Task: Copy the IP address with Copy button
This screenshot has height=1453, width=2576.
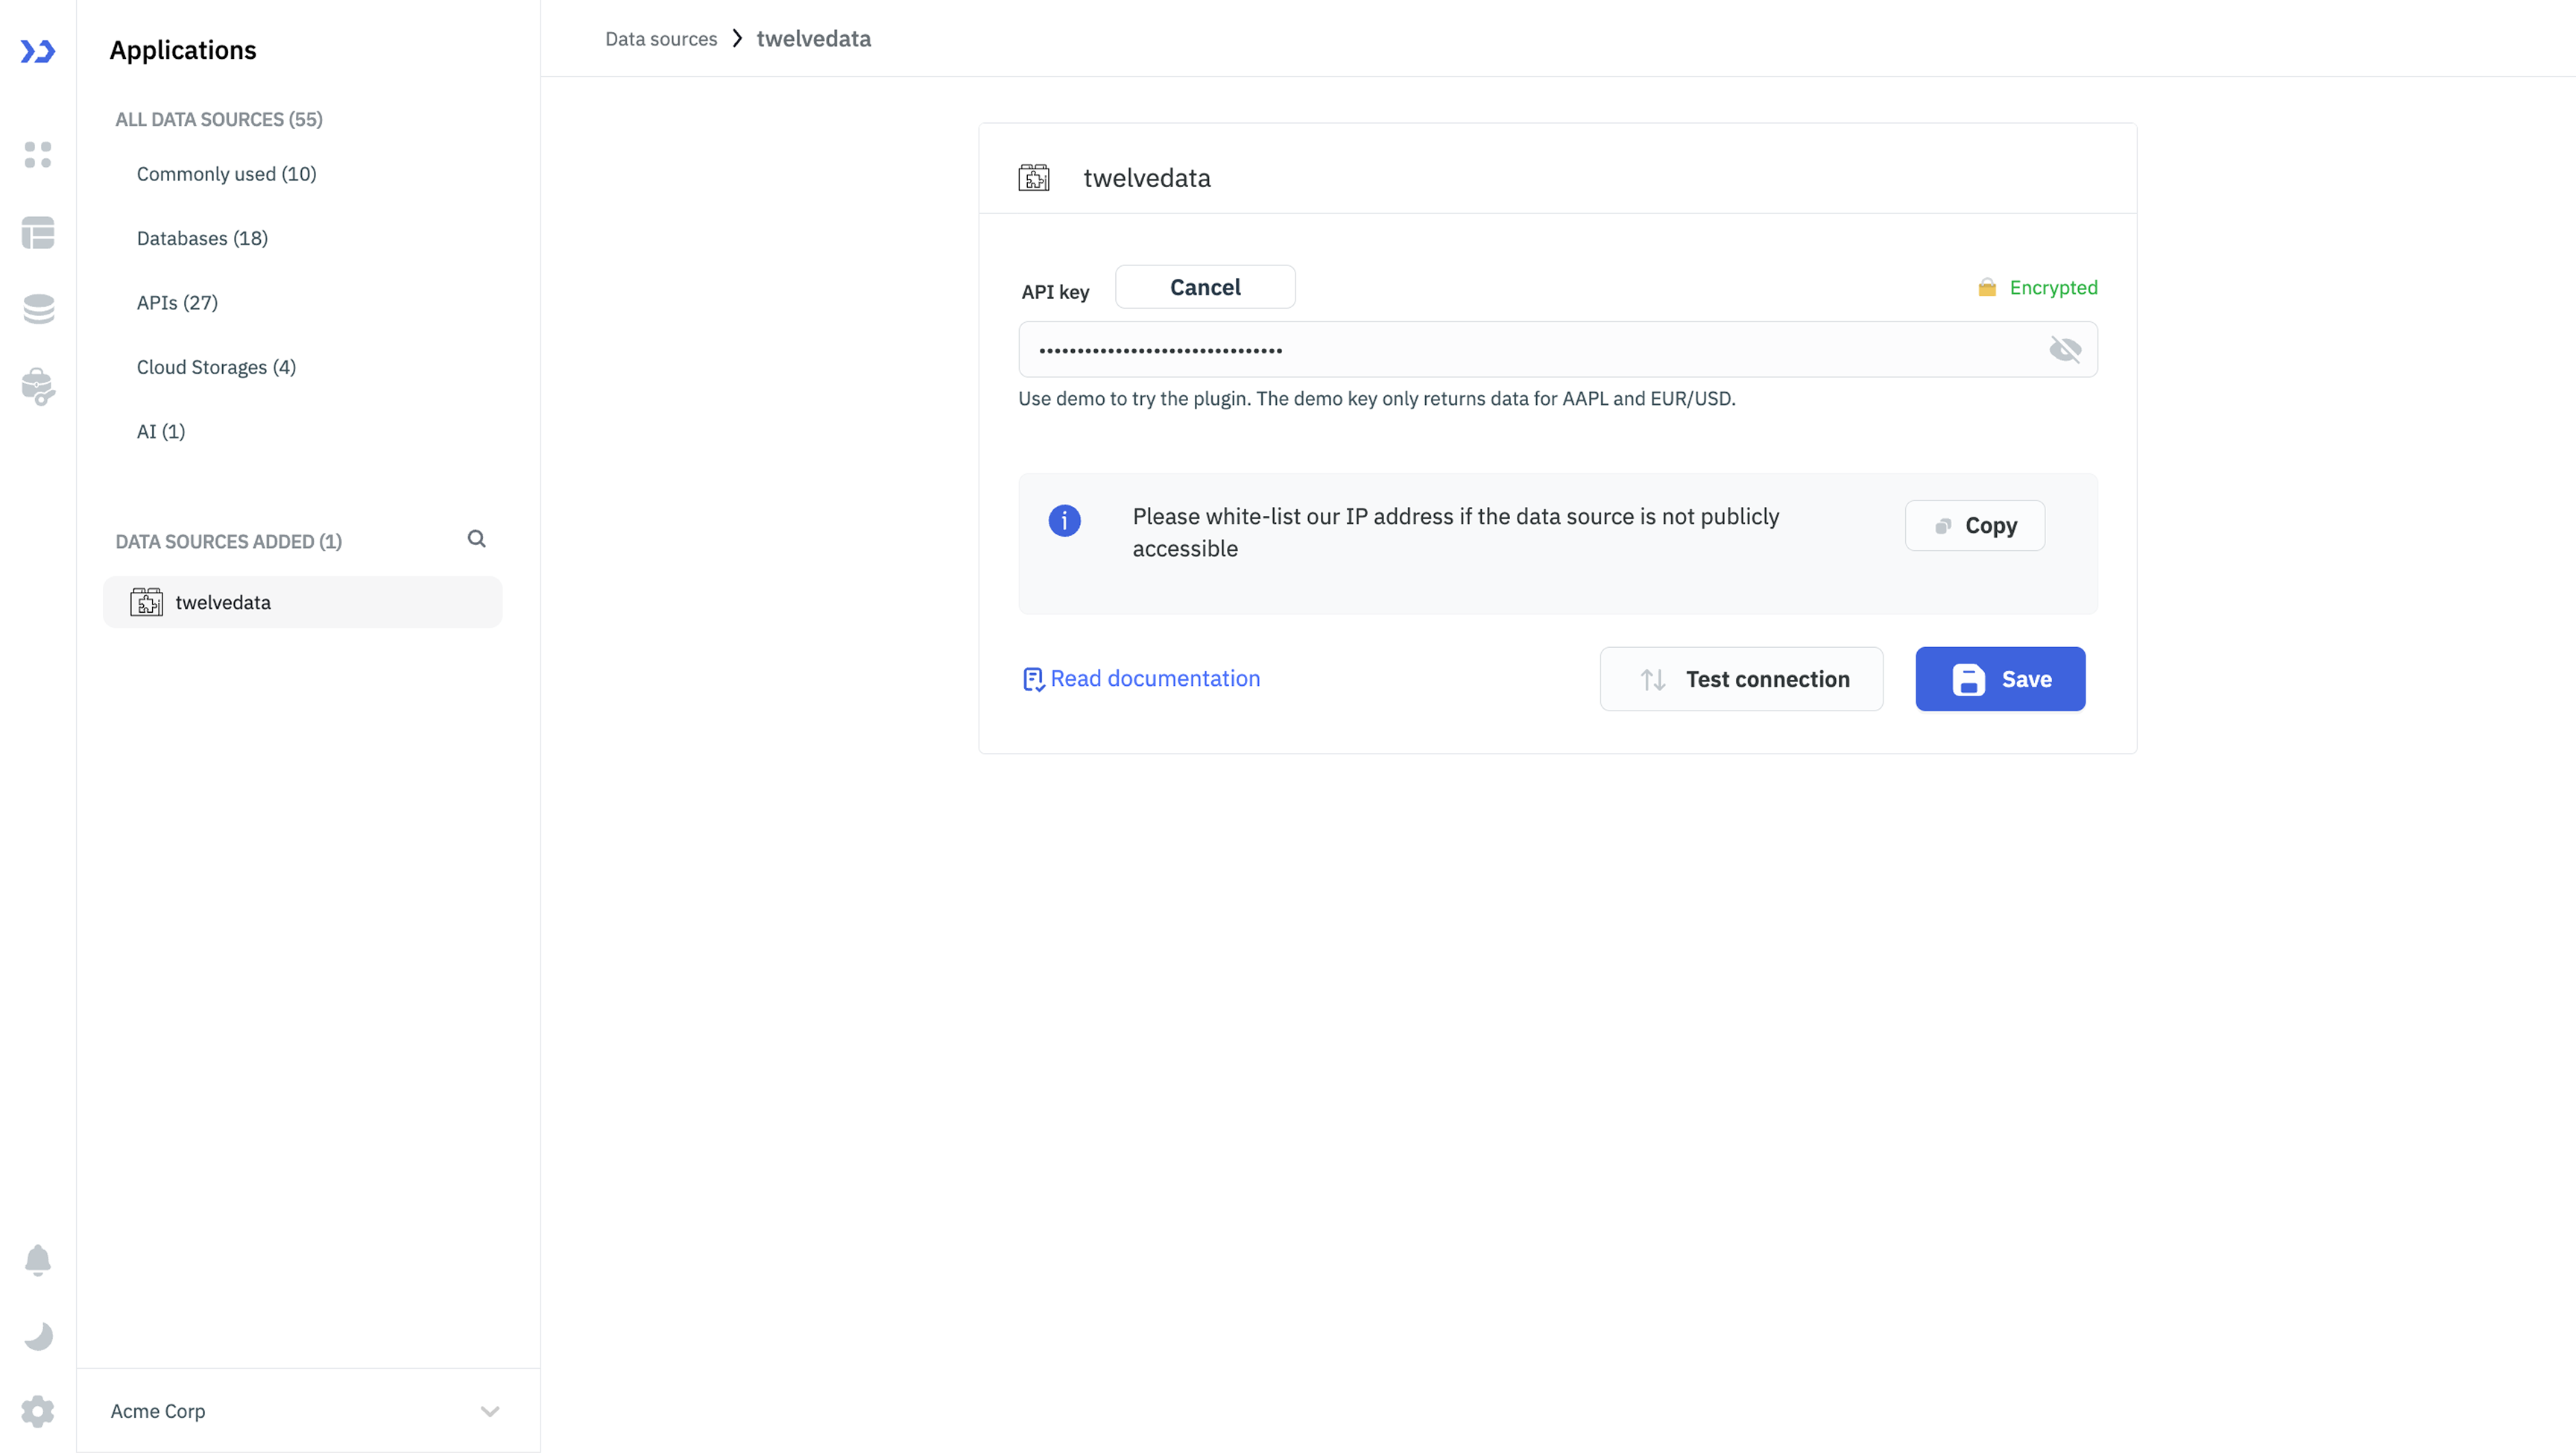Action: pyautogui.click(x=1975, y=526)
